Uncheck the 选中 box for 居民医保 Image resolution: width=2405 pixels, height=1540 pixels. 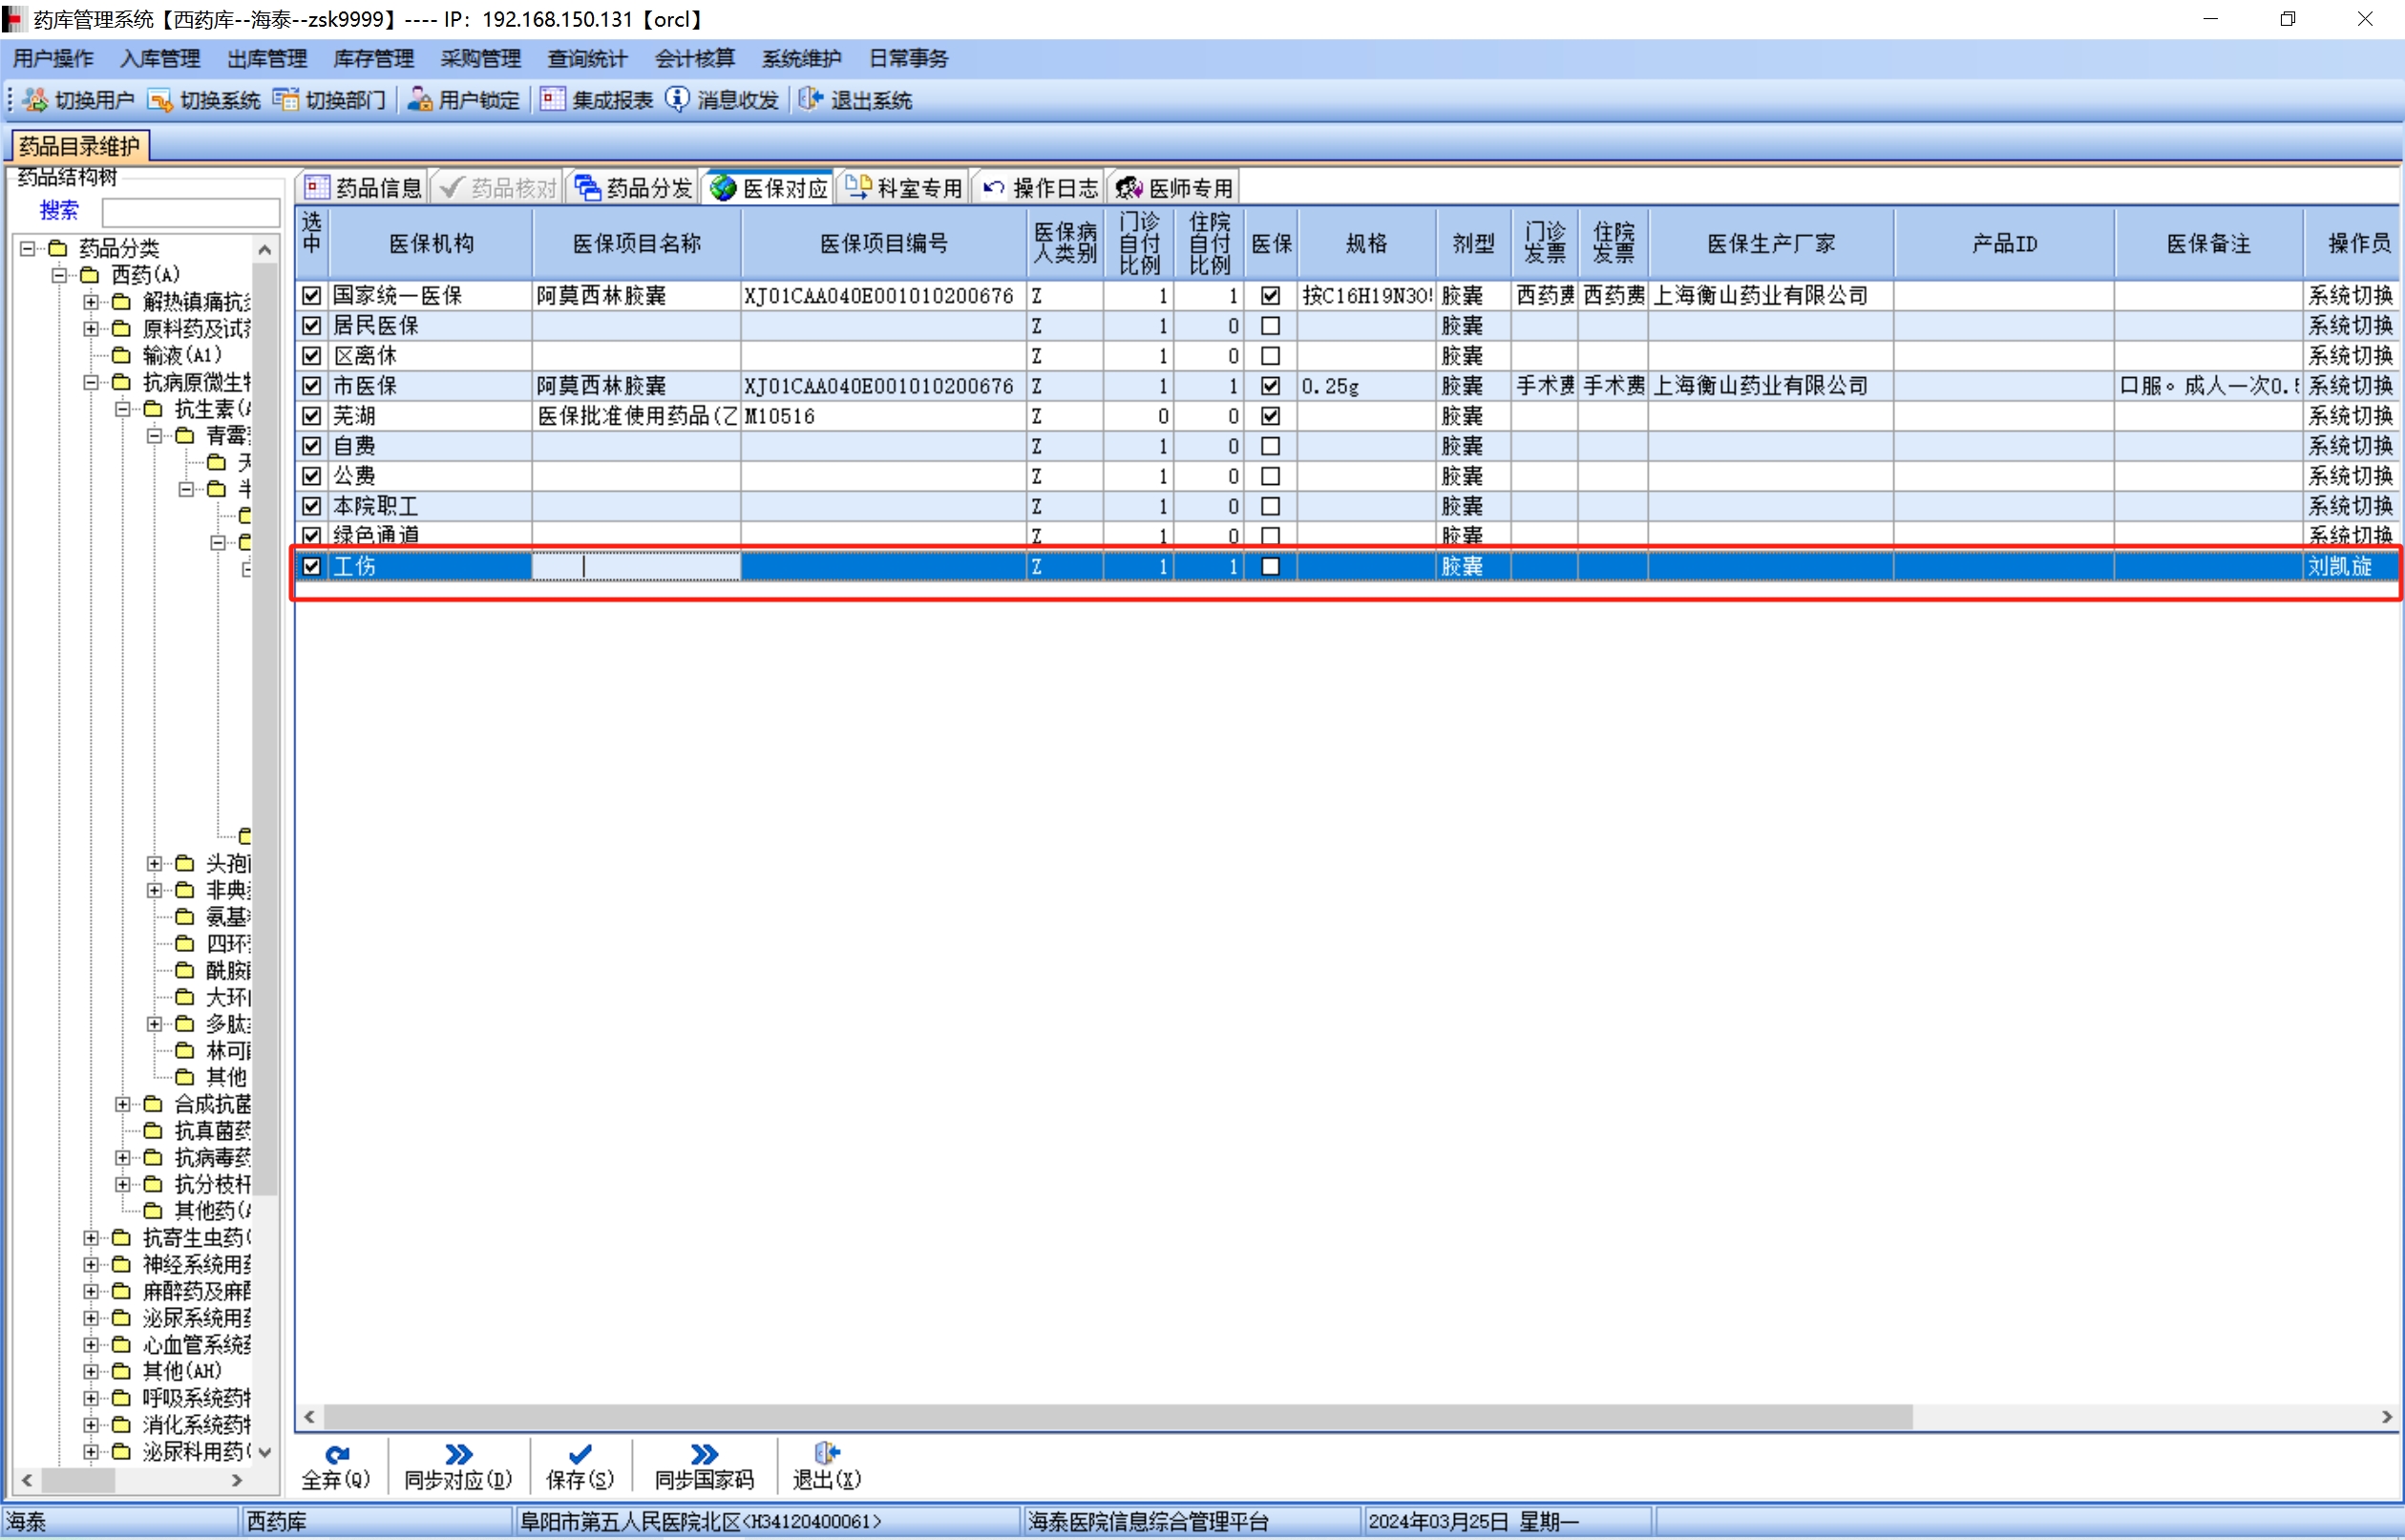point(312,326)
